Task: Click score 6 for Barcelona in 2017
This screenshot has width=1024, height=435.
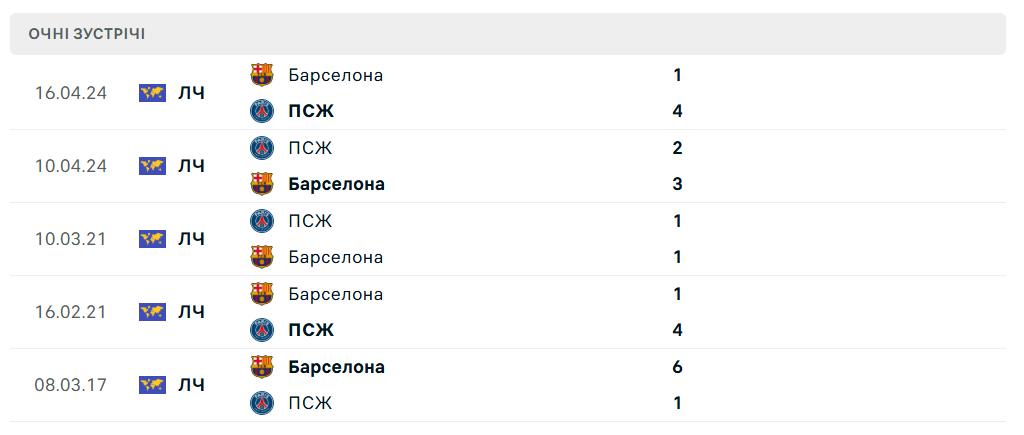Action: point(678,367)
